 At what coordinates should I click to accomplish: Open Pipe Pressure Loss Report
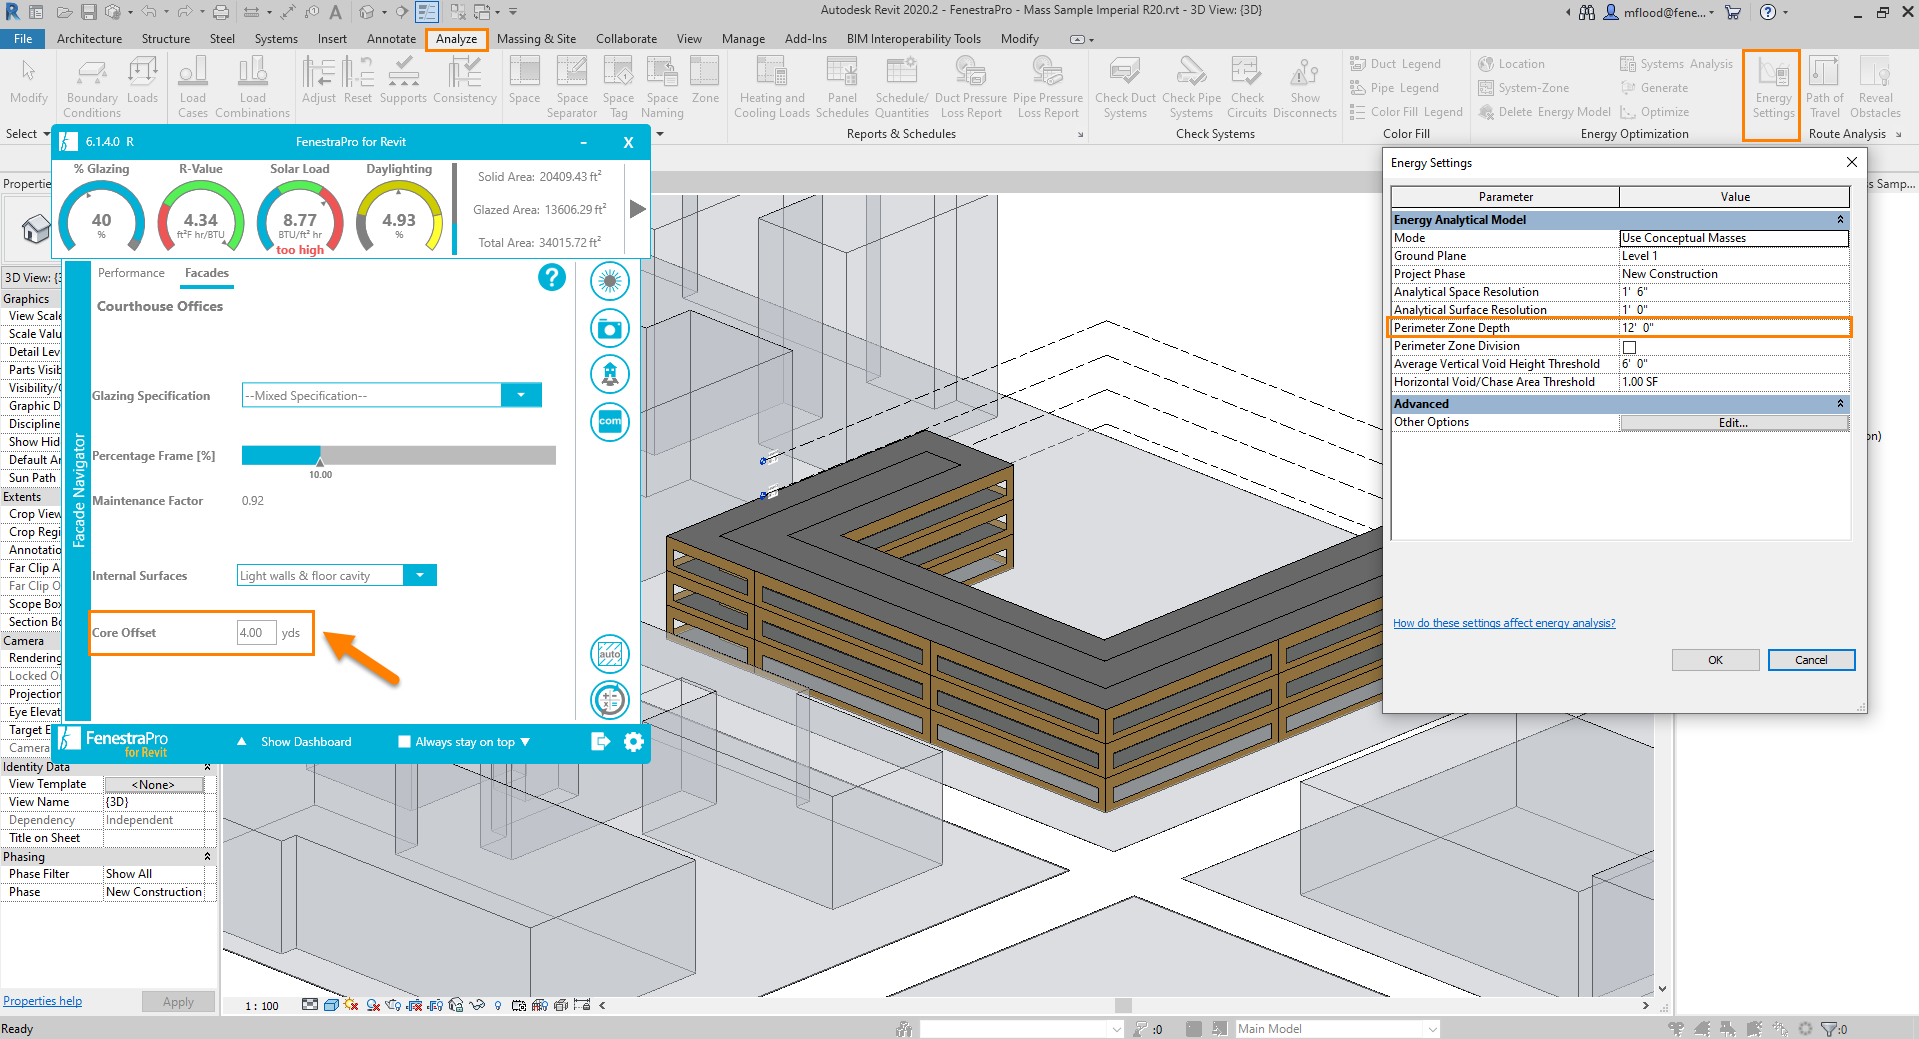click(x=1047, y=88)
